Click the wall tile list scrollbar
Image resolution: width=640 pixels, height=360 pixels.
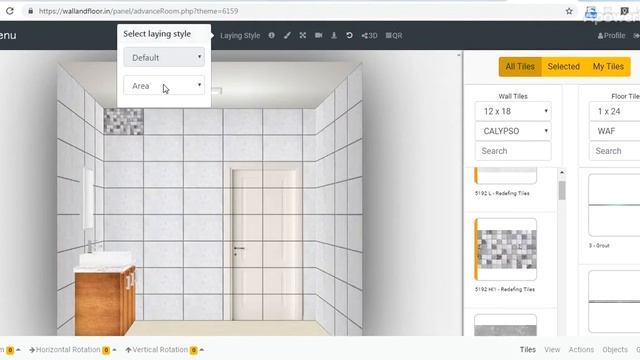tap(562, 190)
